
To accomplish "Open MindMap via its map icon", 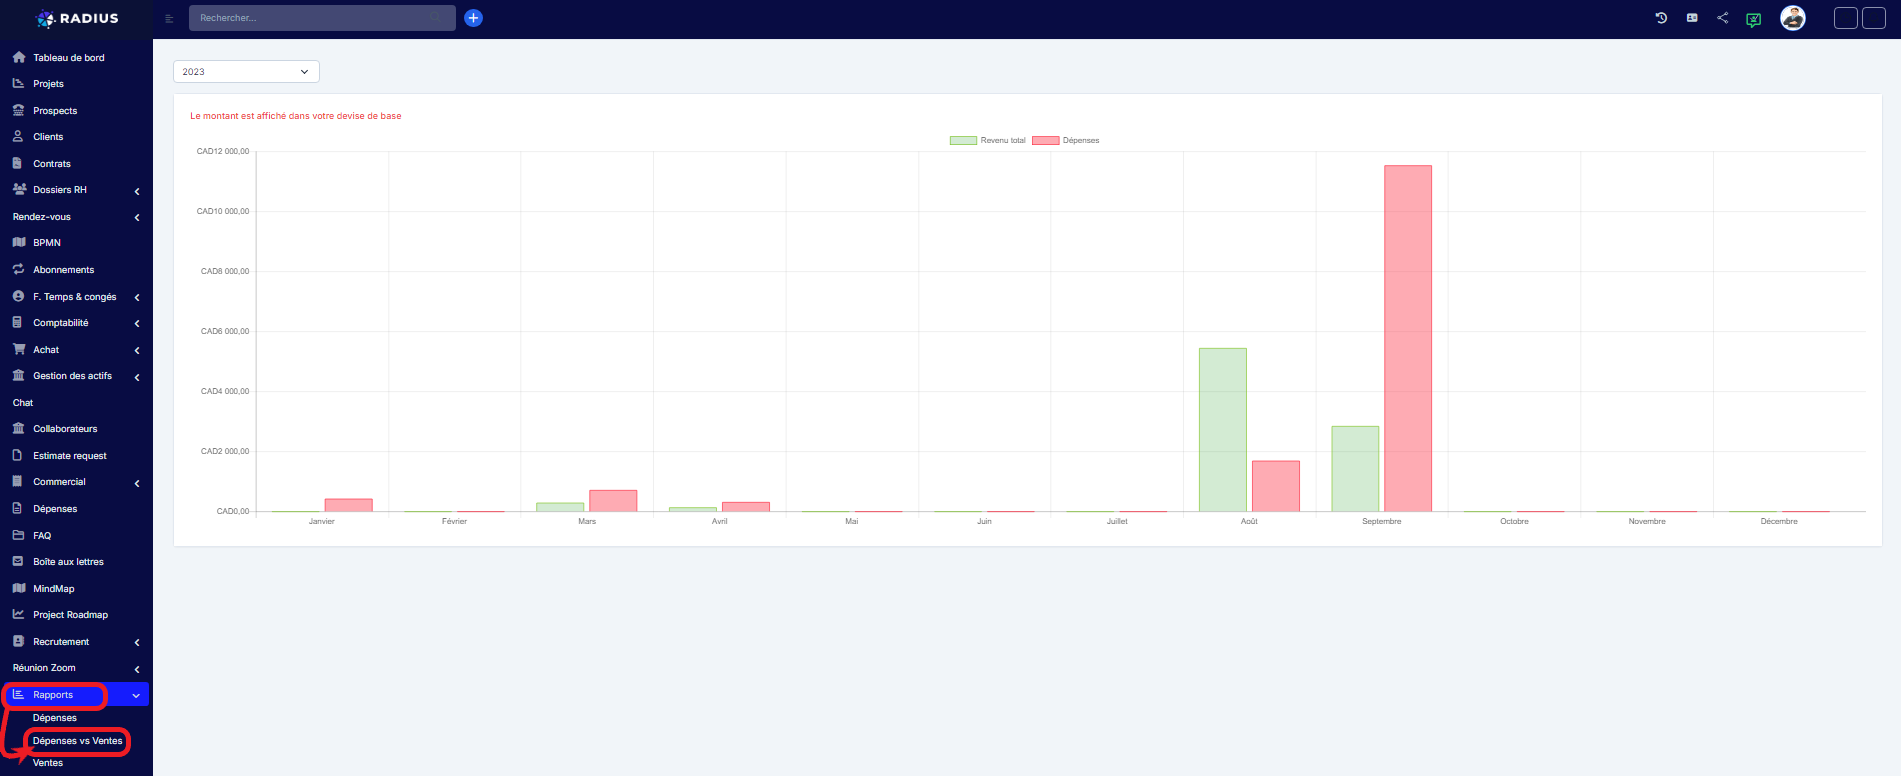I will (x=19, y=588).
